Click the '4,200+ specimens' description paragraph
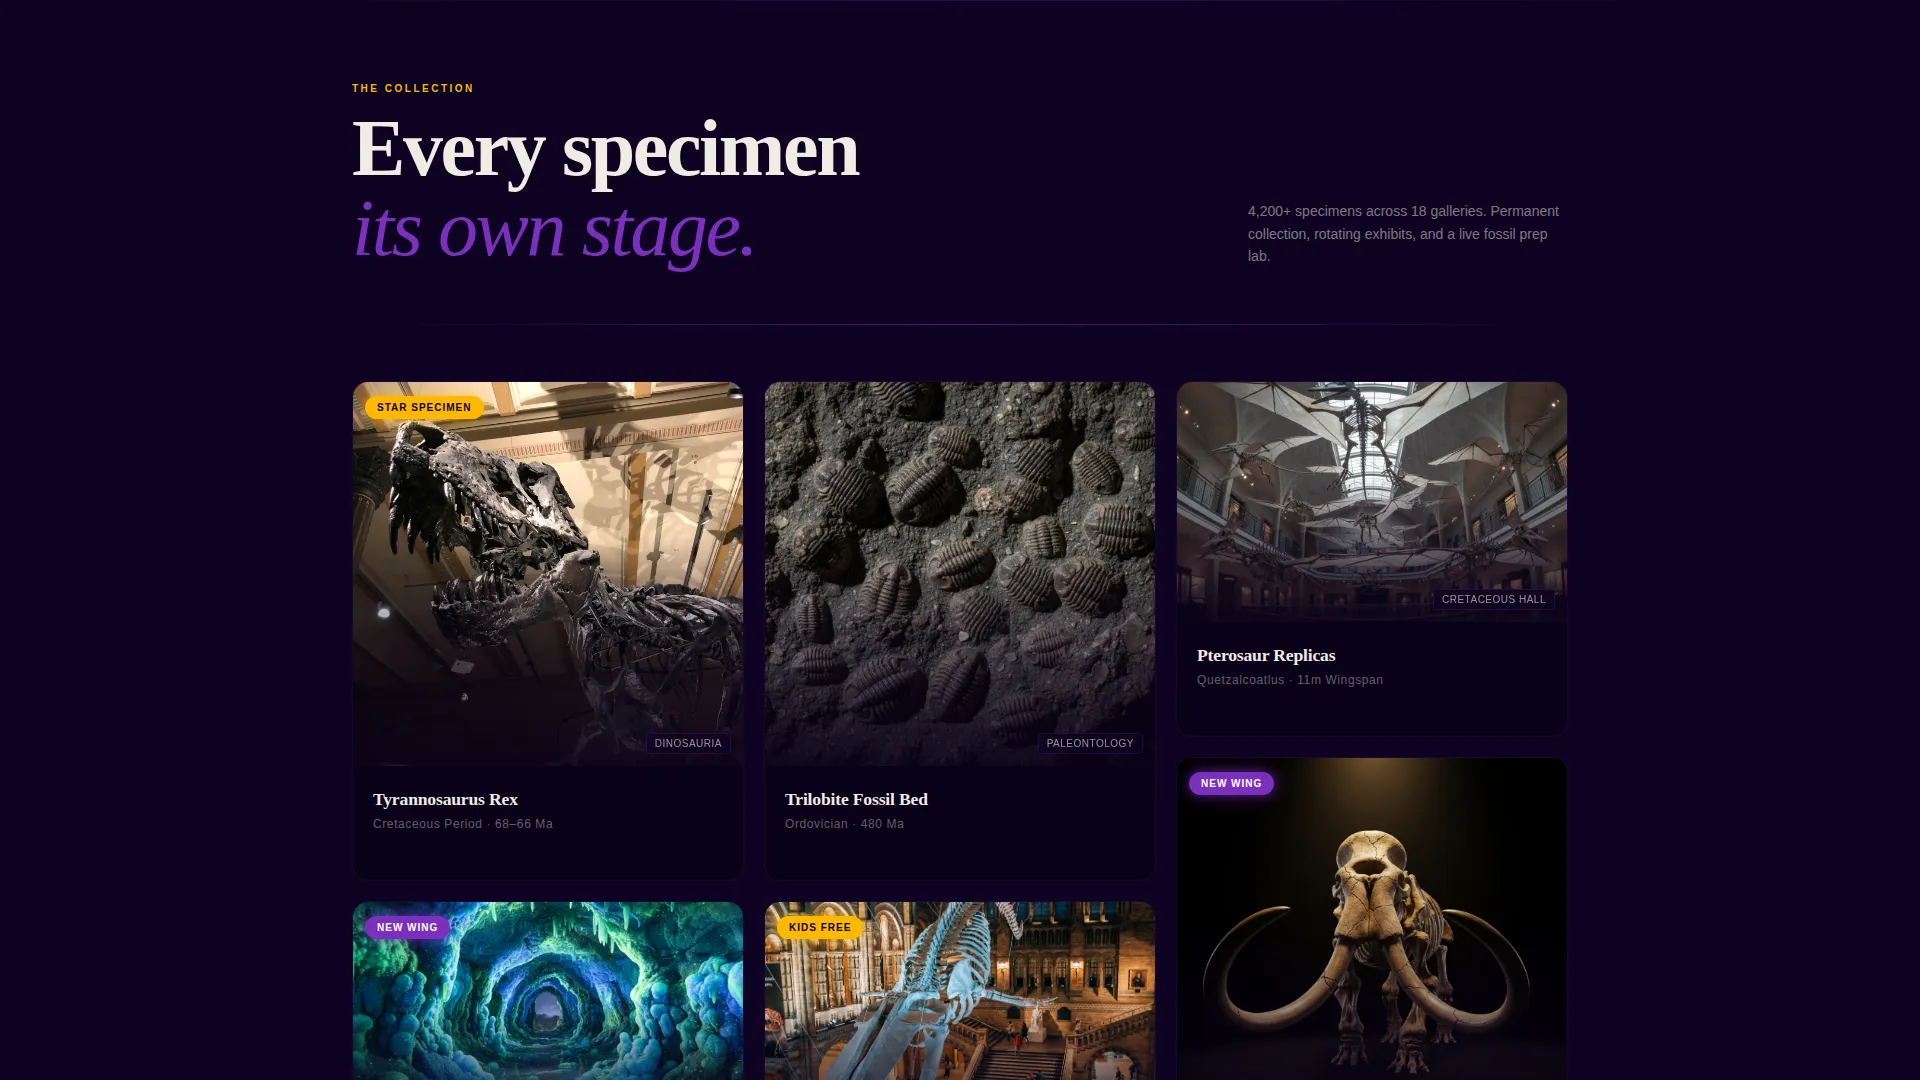This screenshot has width=1920, height=1080. [1404, 233]
